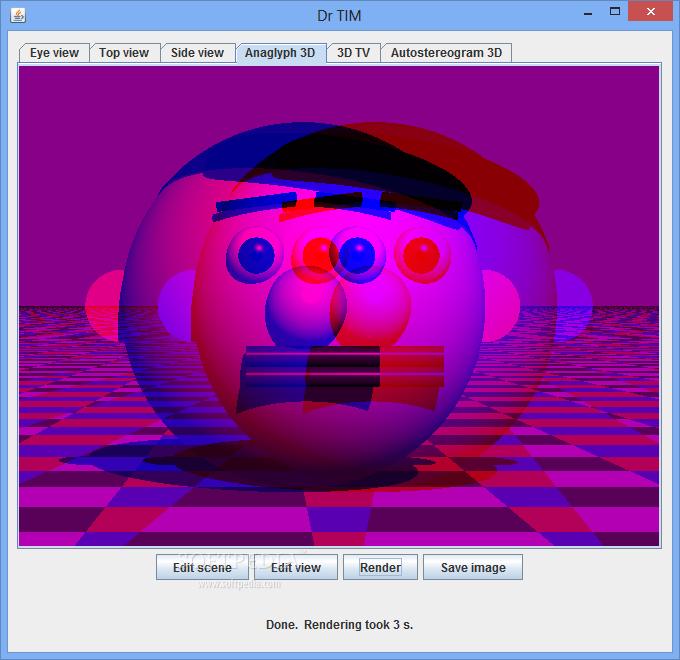The height and width of the screenshot is (660, 680).
Task: Close the Dr TIM window
Action: click(x=651, y=12)
